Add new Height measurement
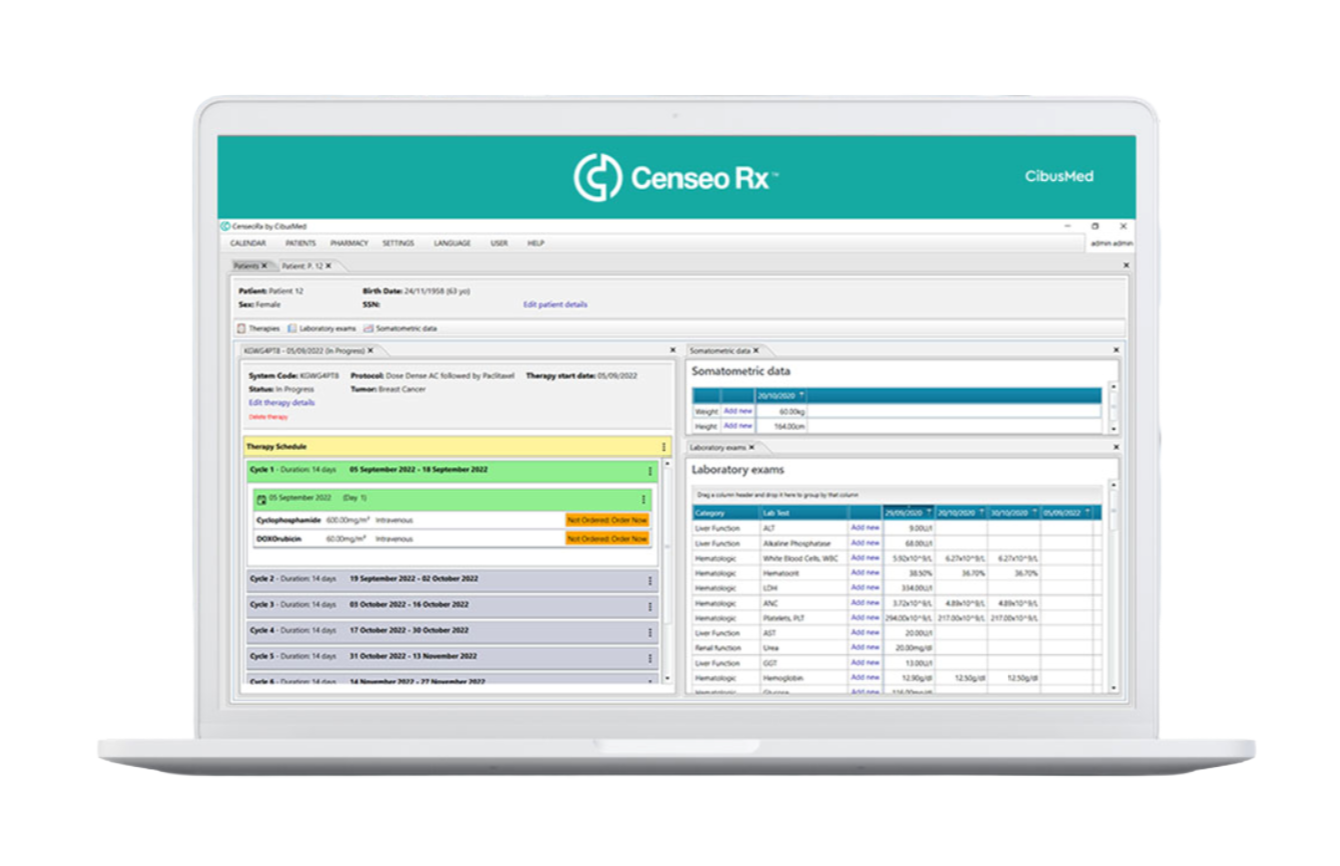 pyautogui.click(x=738, y=425)
